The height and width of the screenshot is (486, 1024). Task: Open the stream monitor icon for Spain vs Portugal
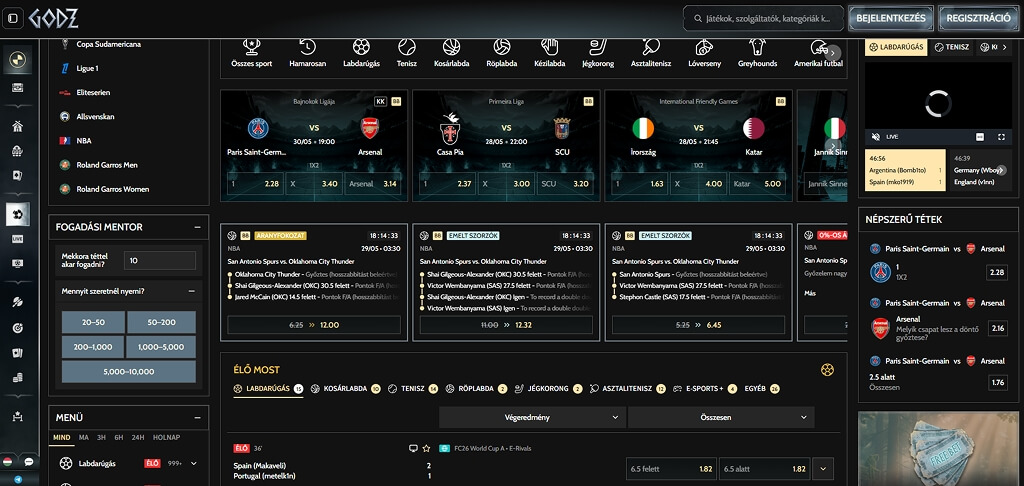click(x=413, y=448)
